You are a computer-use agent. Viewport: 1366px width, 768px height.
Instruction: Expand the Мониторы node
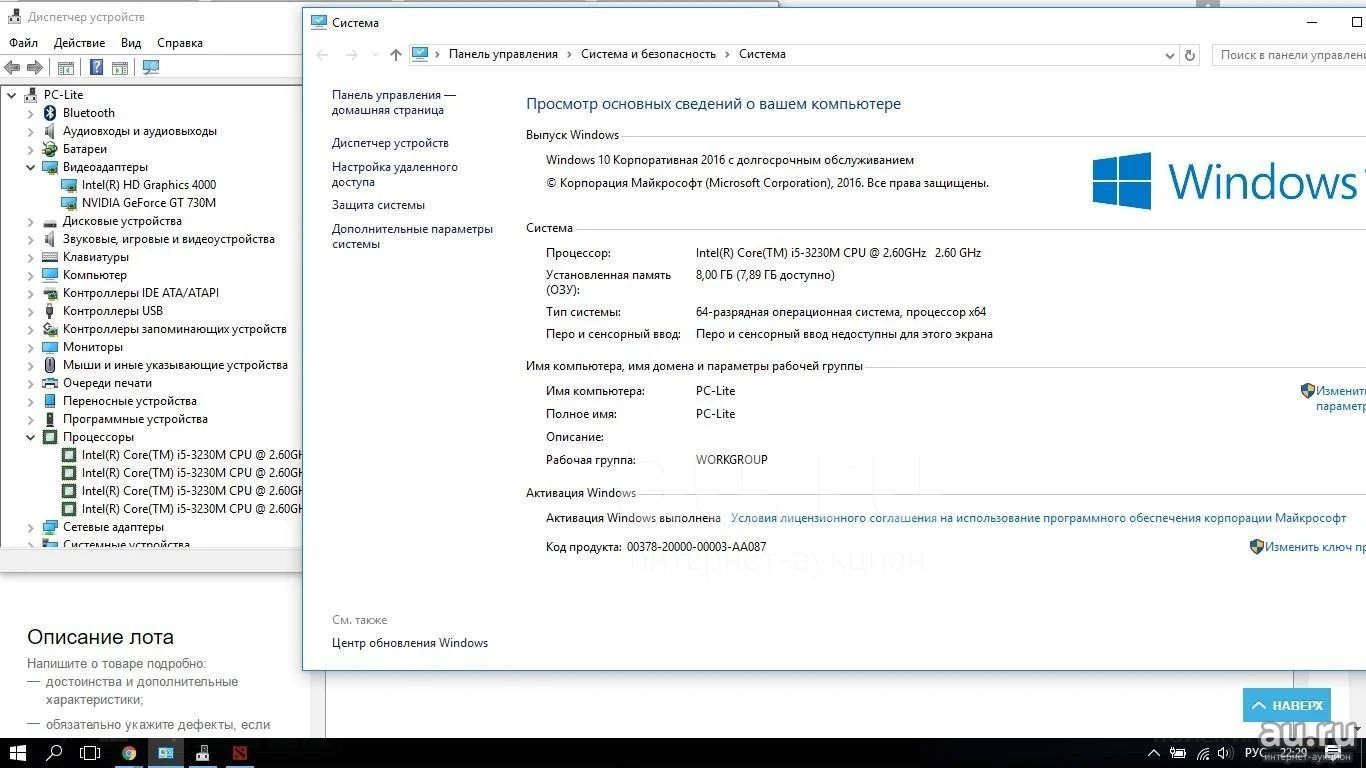click(x=31, y=347)
